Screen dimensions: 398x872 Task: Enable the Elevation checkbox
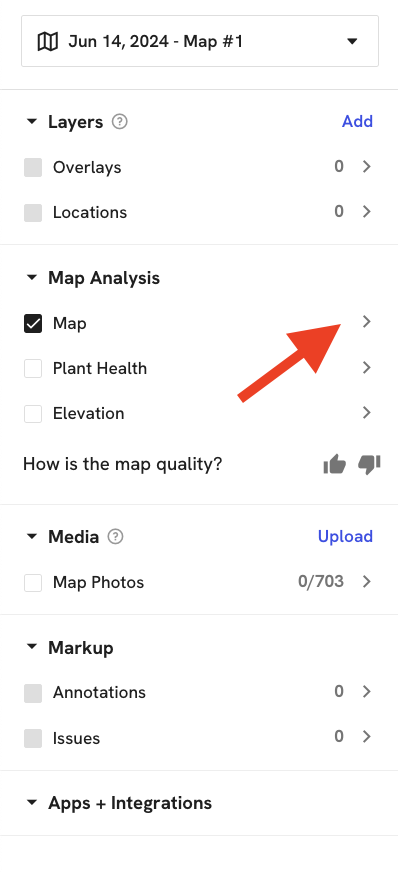pyautogui.click(x=33, y=414)
